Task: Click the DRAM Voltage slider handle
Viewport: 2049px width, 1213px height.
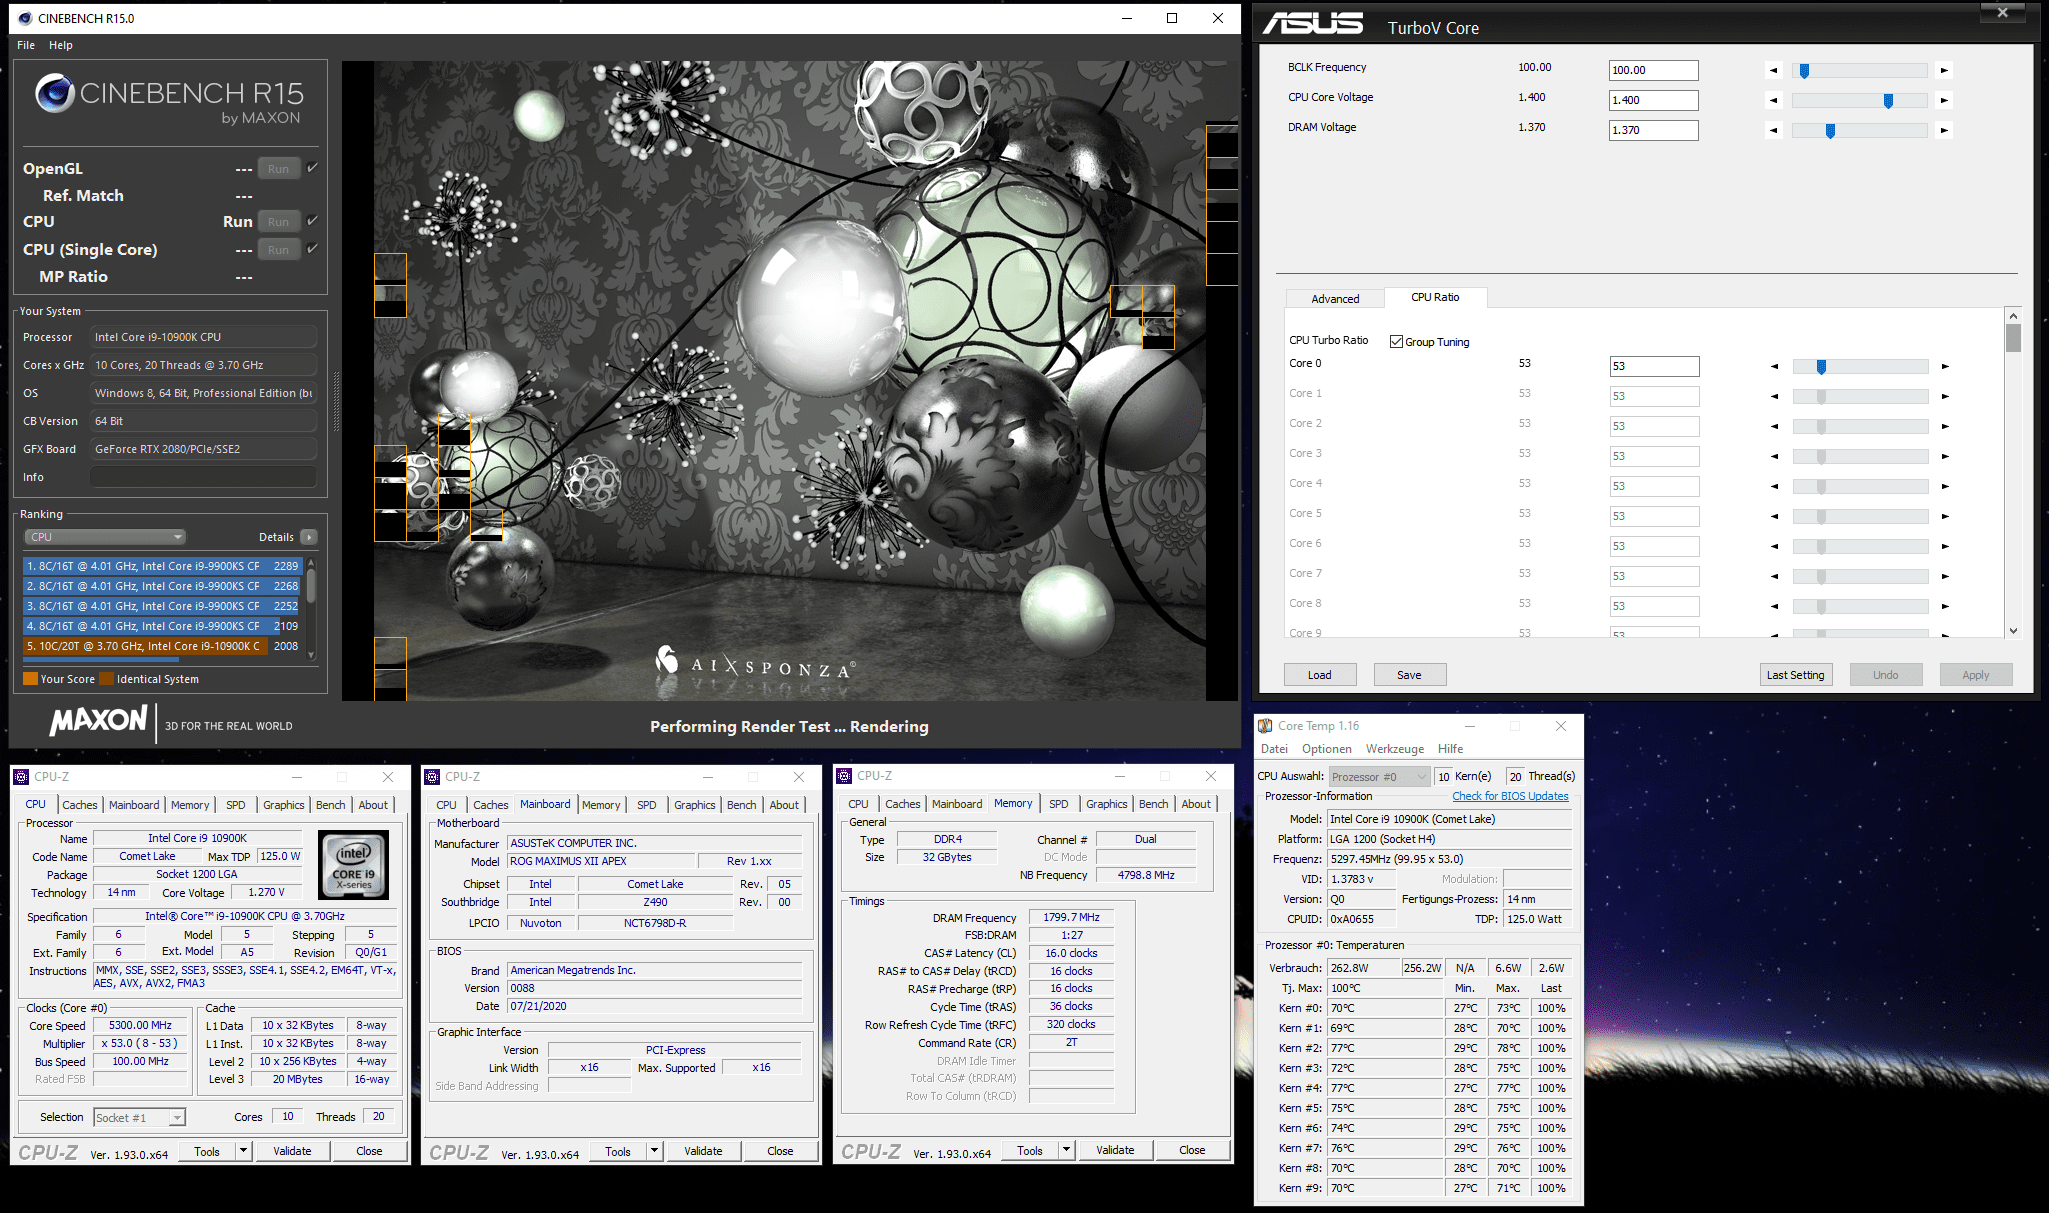Action: 1831,131
